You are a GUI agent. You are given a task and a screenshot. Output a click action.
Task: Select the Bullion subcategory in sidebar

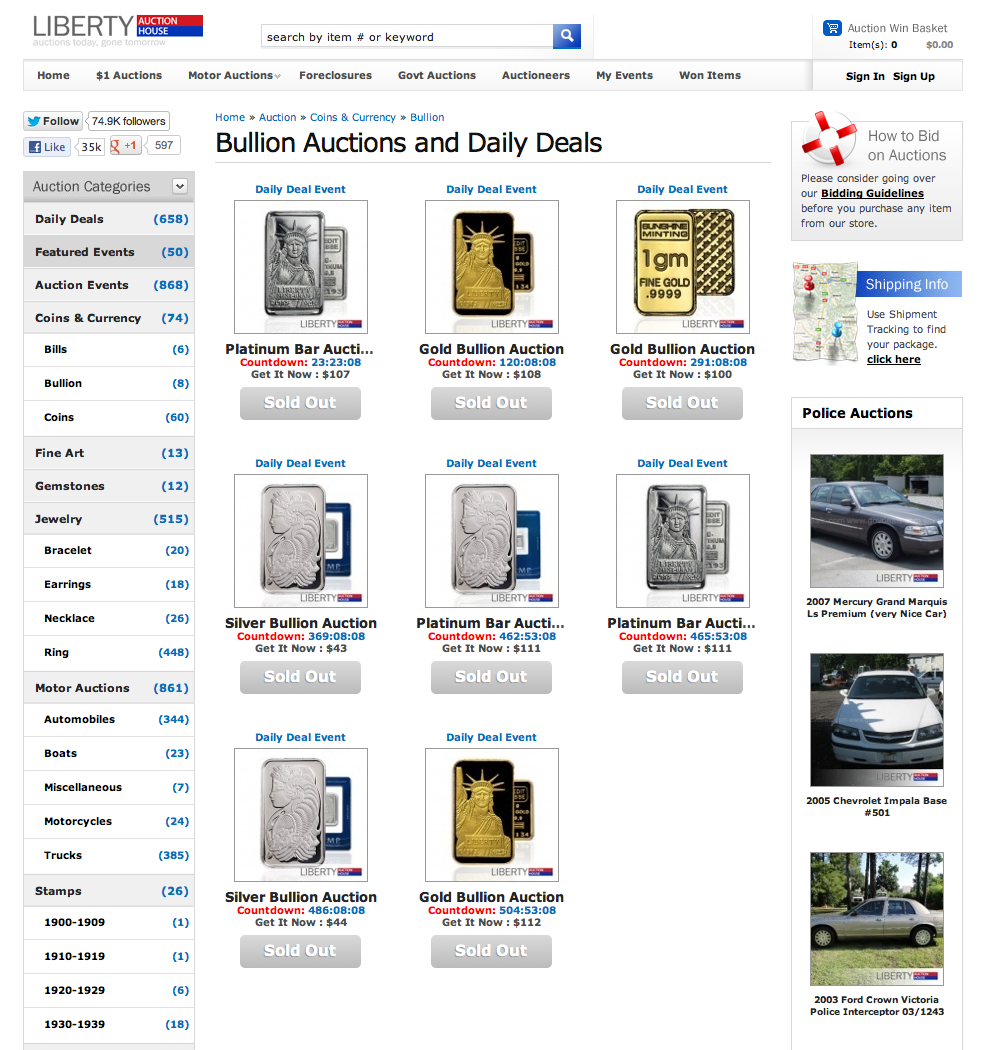click(x=109, y=383)
